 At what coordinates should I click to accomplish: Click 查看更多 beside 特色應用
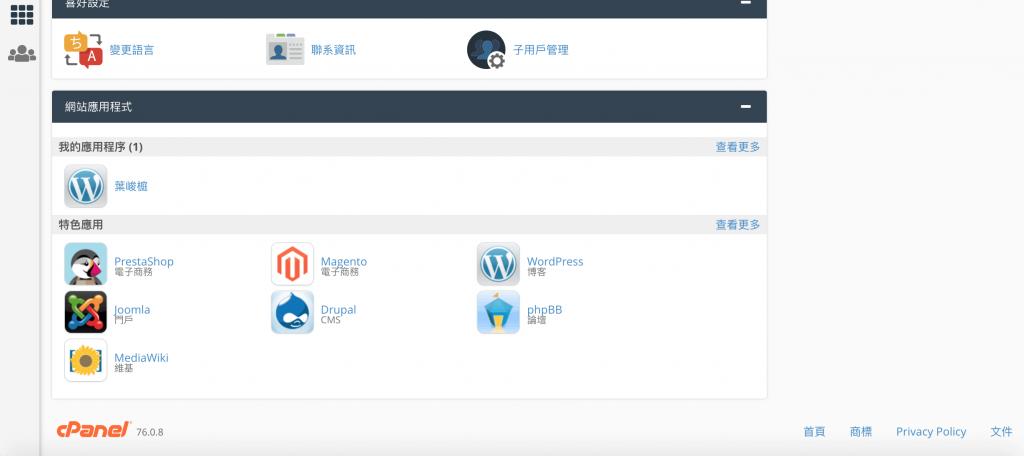pyautogui.click(x=737, y=225)
